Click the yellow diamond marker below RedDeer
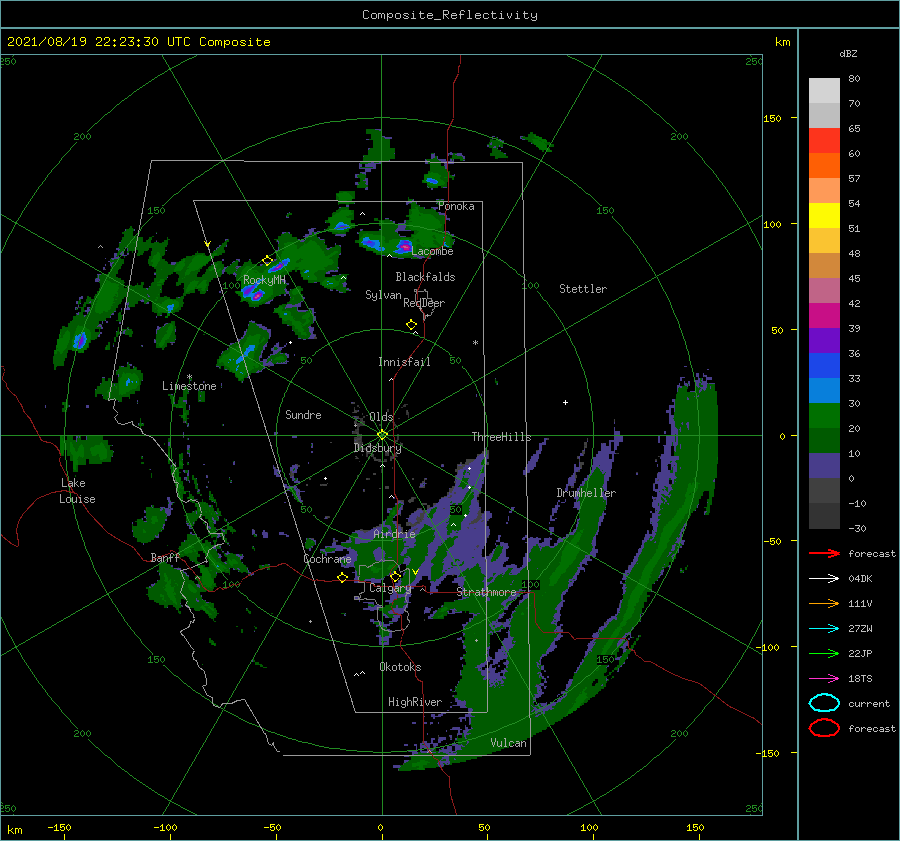This screenshot has width=900, height=841. pyautogui.click(x=412, y=325)
